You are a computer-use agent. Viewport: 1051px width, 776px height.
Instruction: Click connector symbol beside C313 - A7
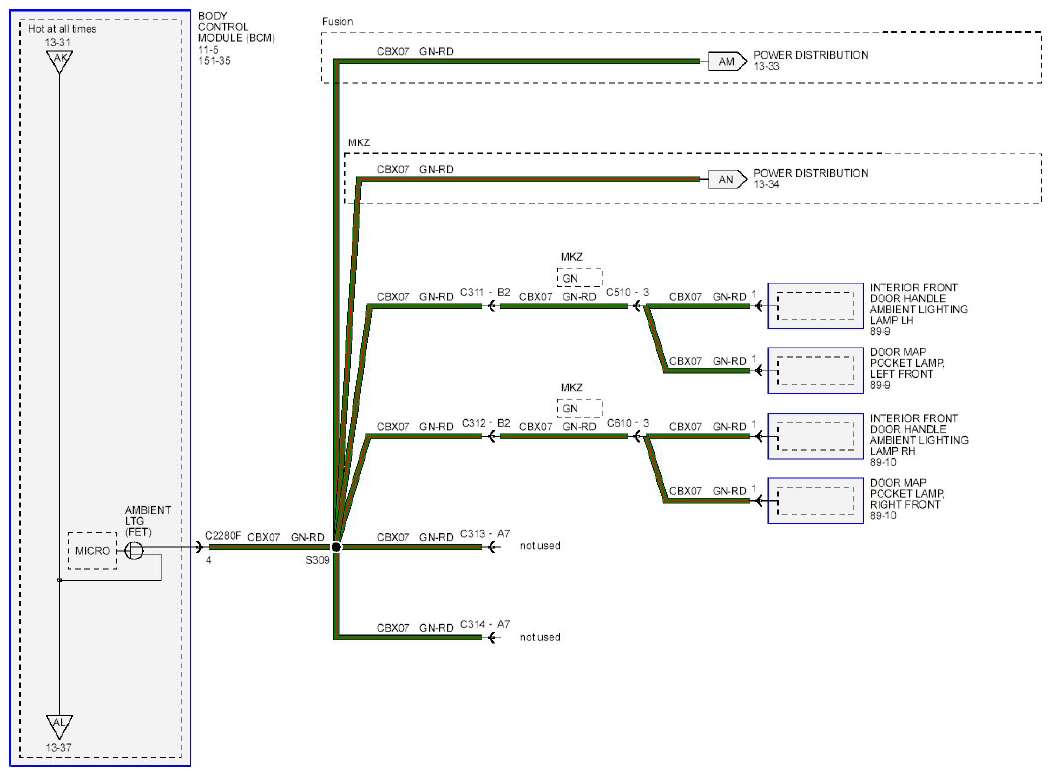point(492,547)
